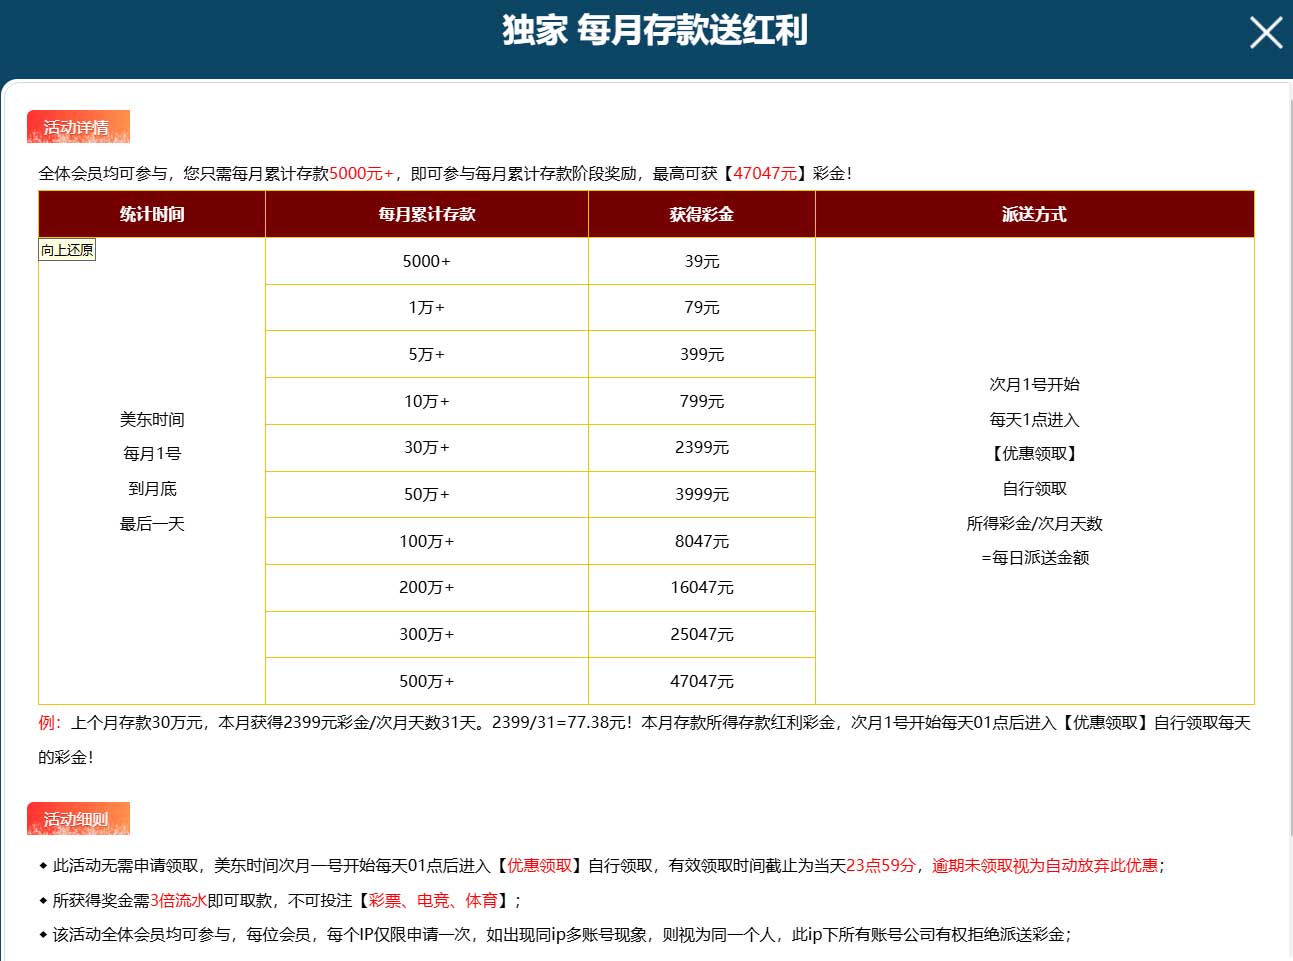Click the 【优惠领取】 text in 派送方式 column
Image resolution: width=1293 pixels, height=961 pixels.
[x=1034, y=454]
